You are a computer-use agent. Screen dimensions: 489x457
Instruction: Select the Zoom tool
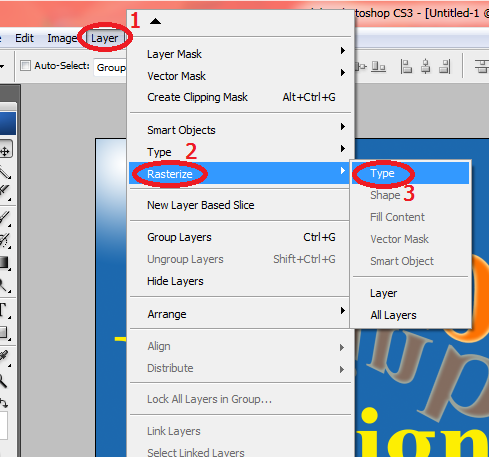[x=3, y=381]
